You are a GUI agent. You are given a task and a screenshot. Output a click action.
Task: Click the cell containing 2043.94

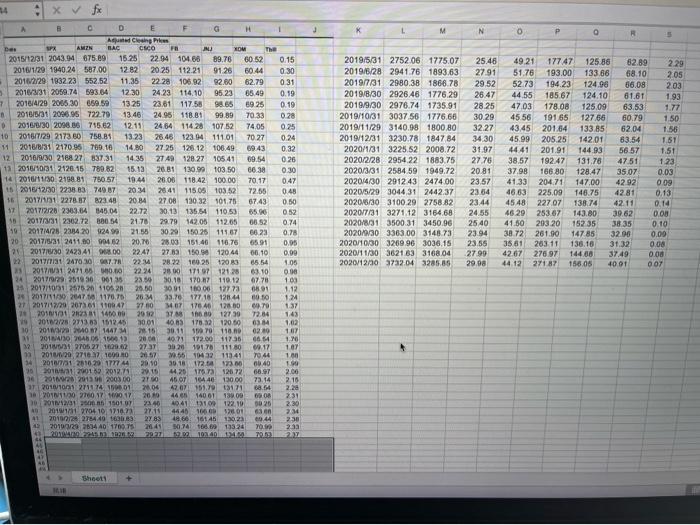pos(61,58)
